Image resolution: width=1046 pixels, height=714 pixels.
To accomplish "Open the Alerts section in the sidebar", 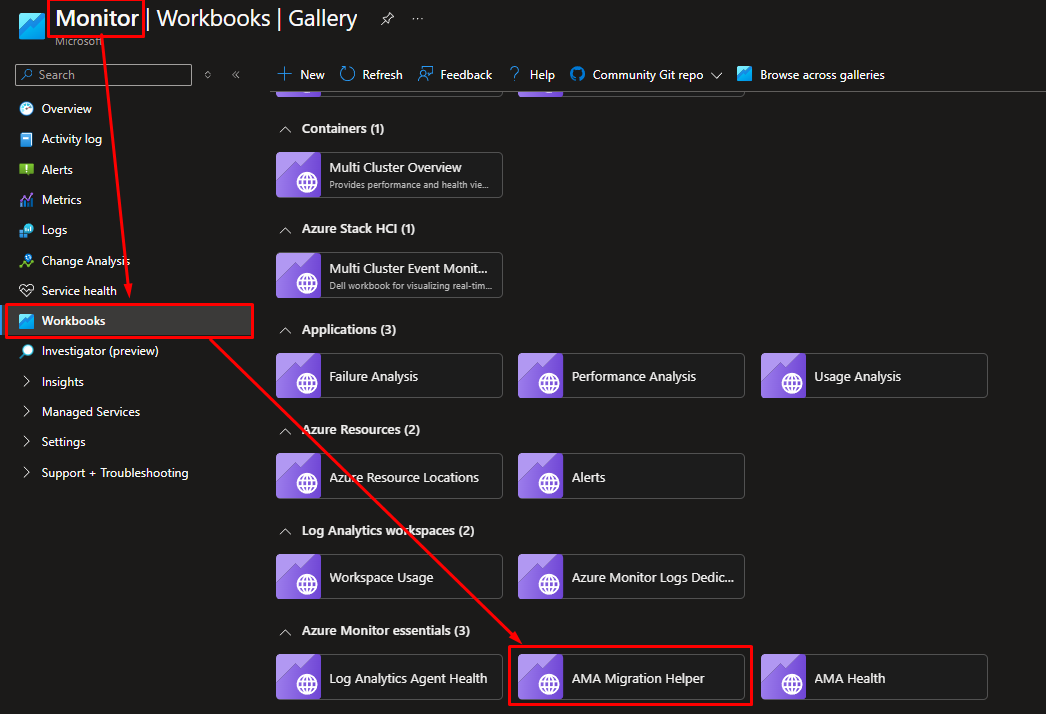I will point(57,169).
